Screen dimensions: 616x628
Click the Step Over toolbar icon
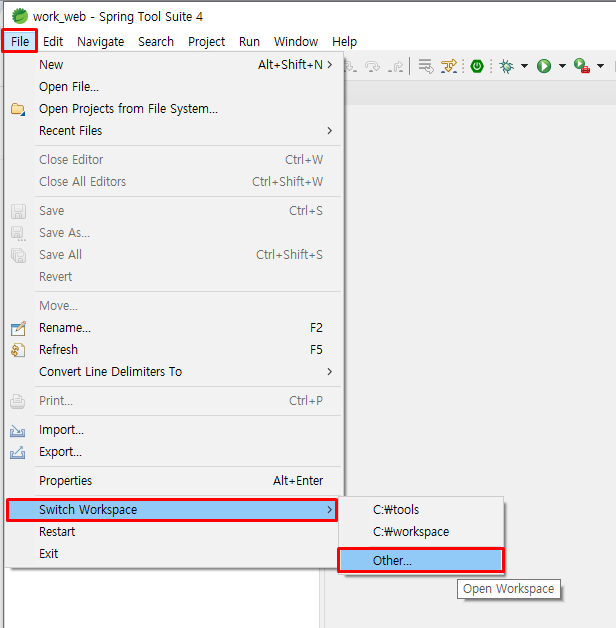372,66
